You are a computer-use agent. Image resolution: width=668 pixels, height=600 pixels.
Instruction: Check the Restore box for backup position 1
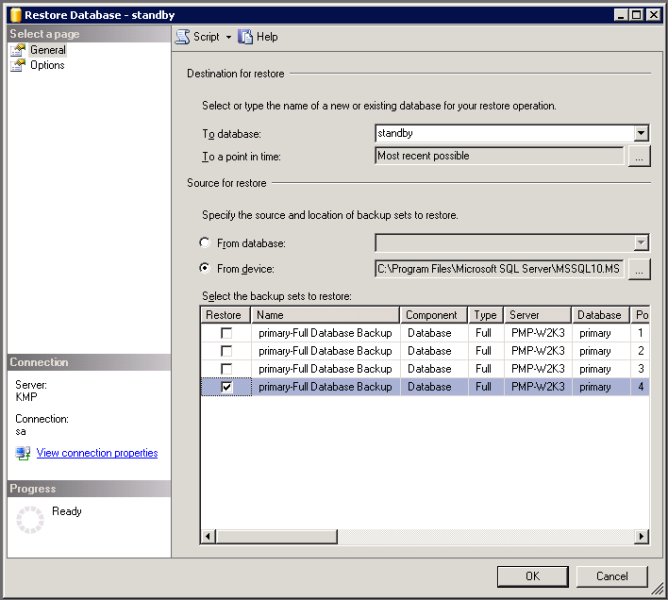tap(226, 333)
